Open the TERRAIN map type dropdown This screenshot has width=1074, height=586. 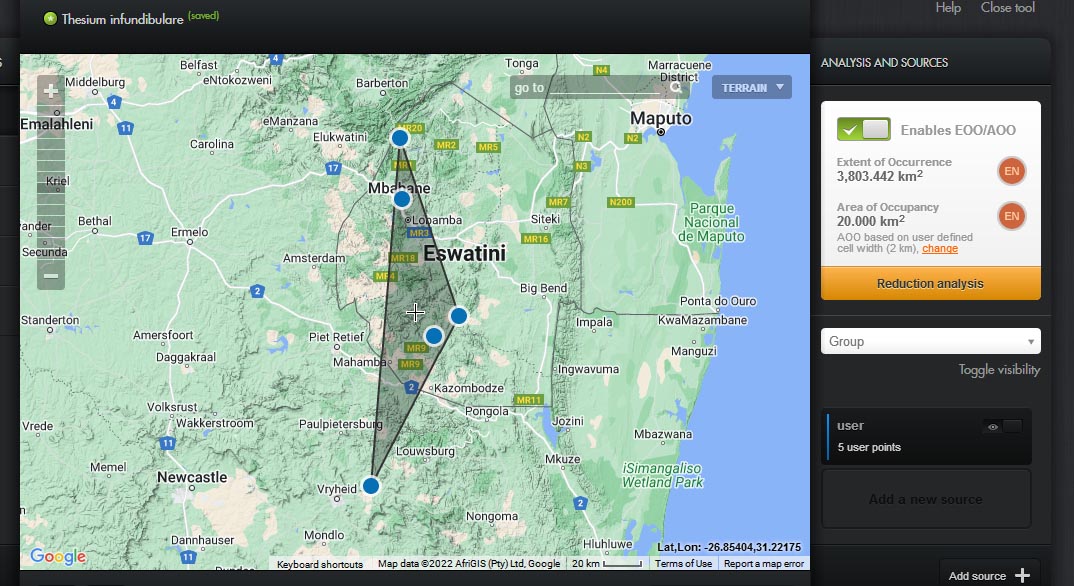click(751, 88)
